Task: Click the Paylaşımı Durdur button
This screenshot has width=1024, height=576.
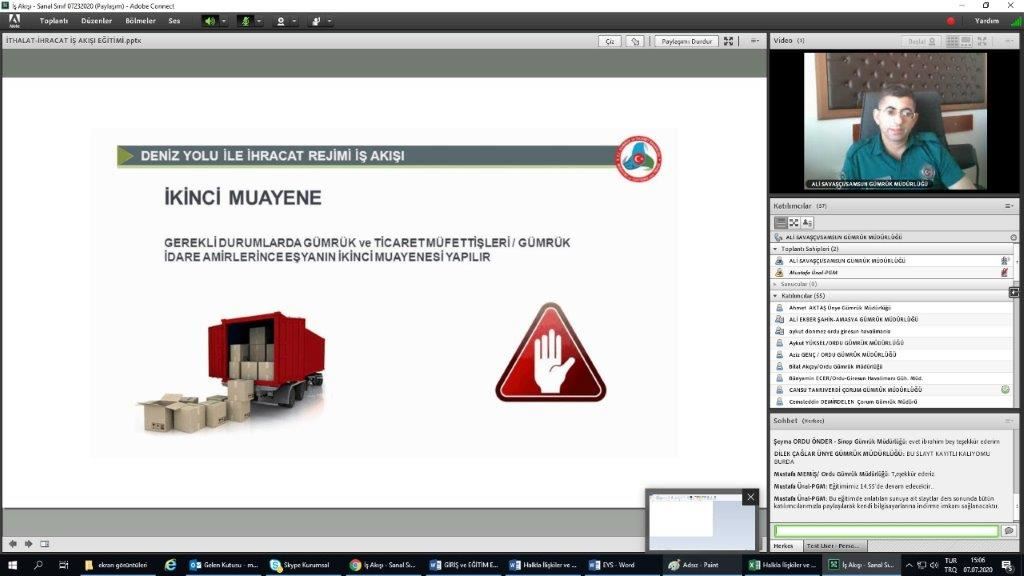Action: pos(685,41)
